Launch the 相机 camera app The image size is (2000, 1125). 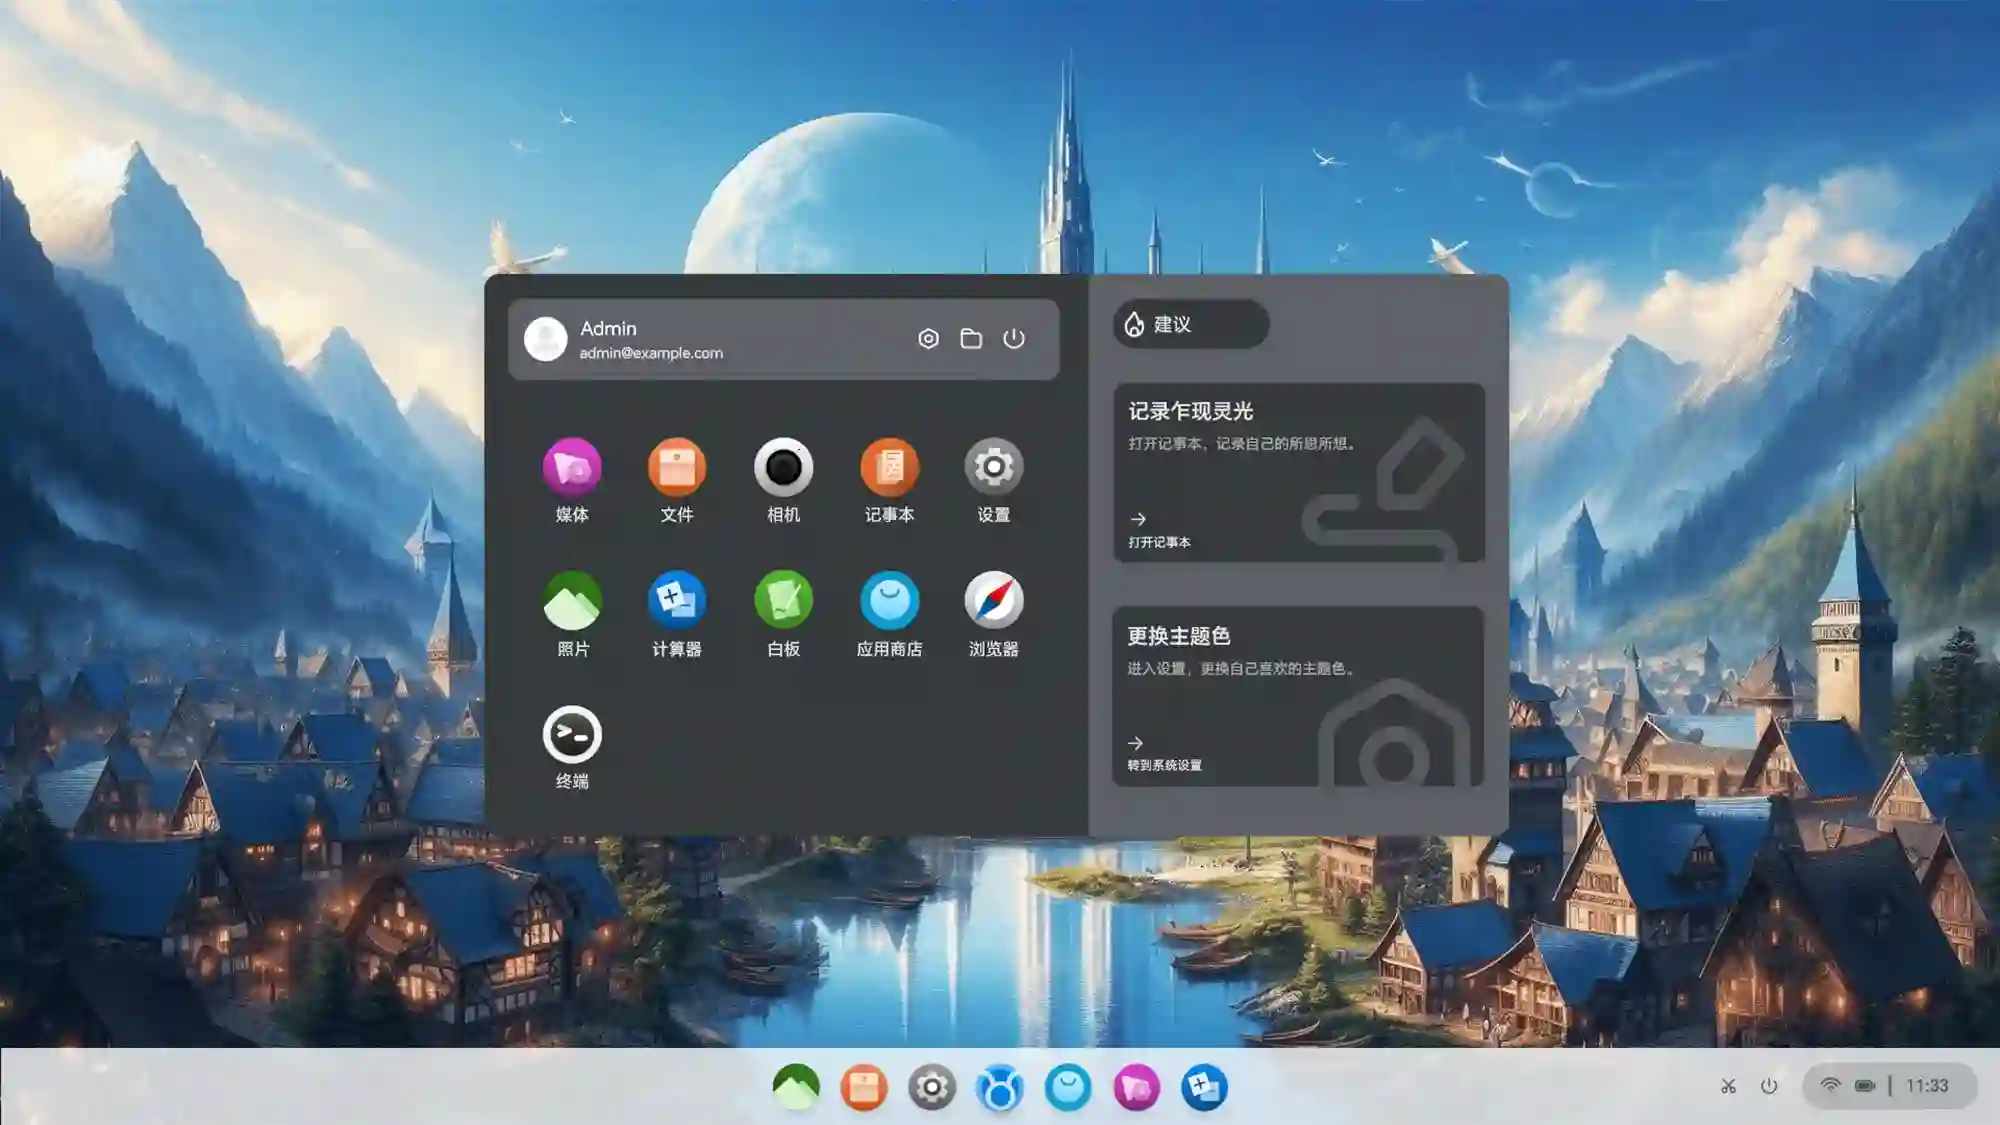(783, 467)
